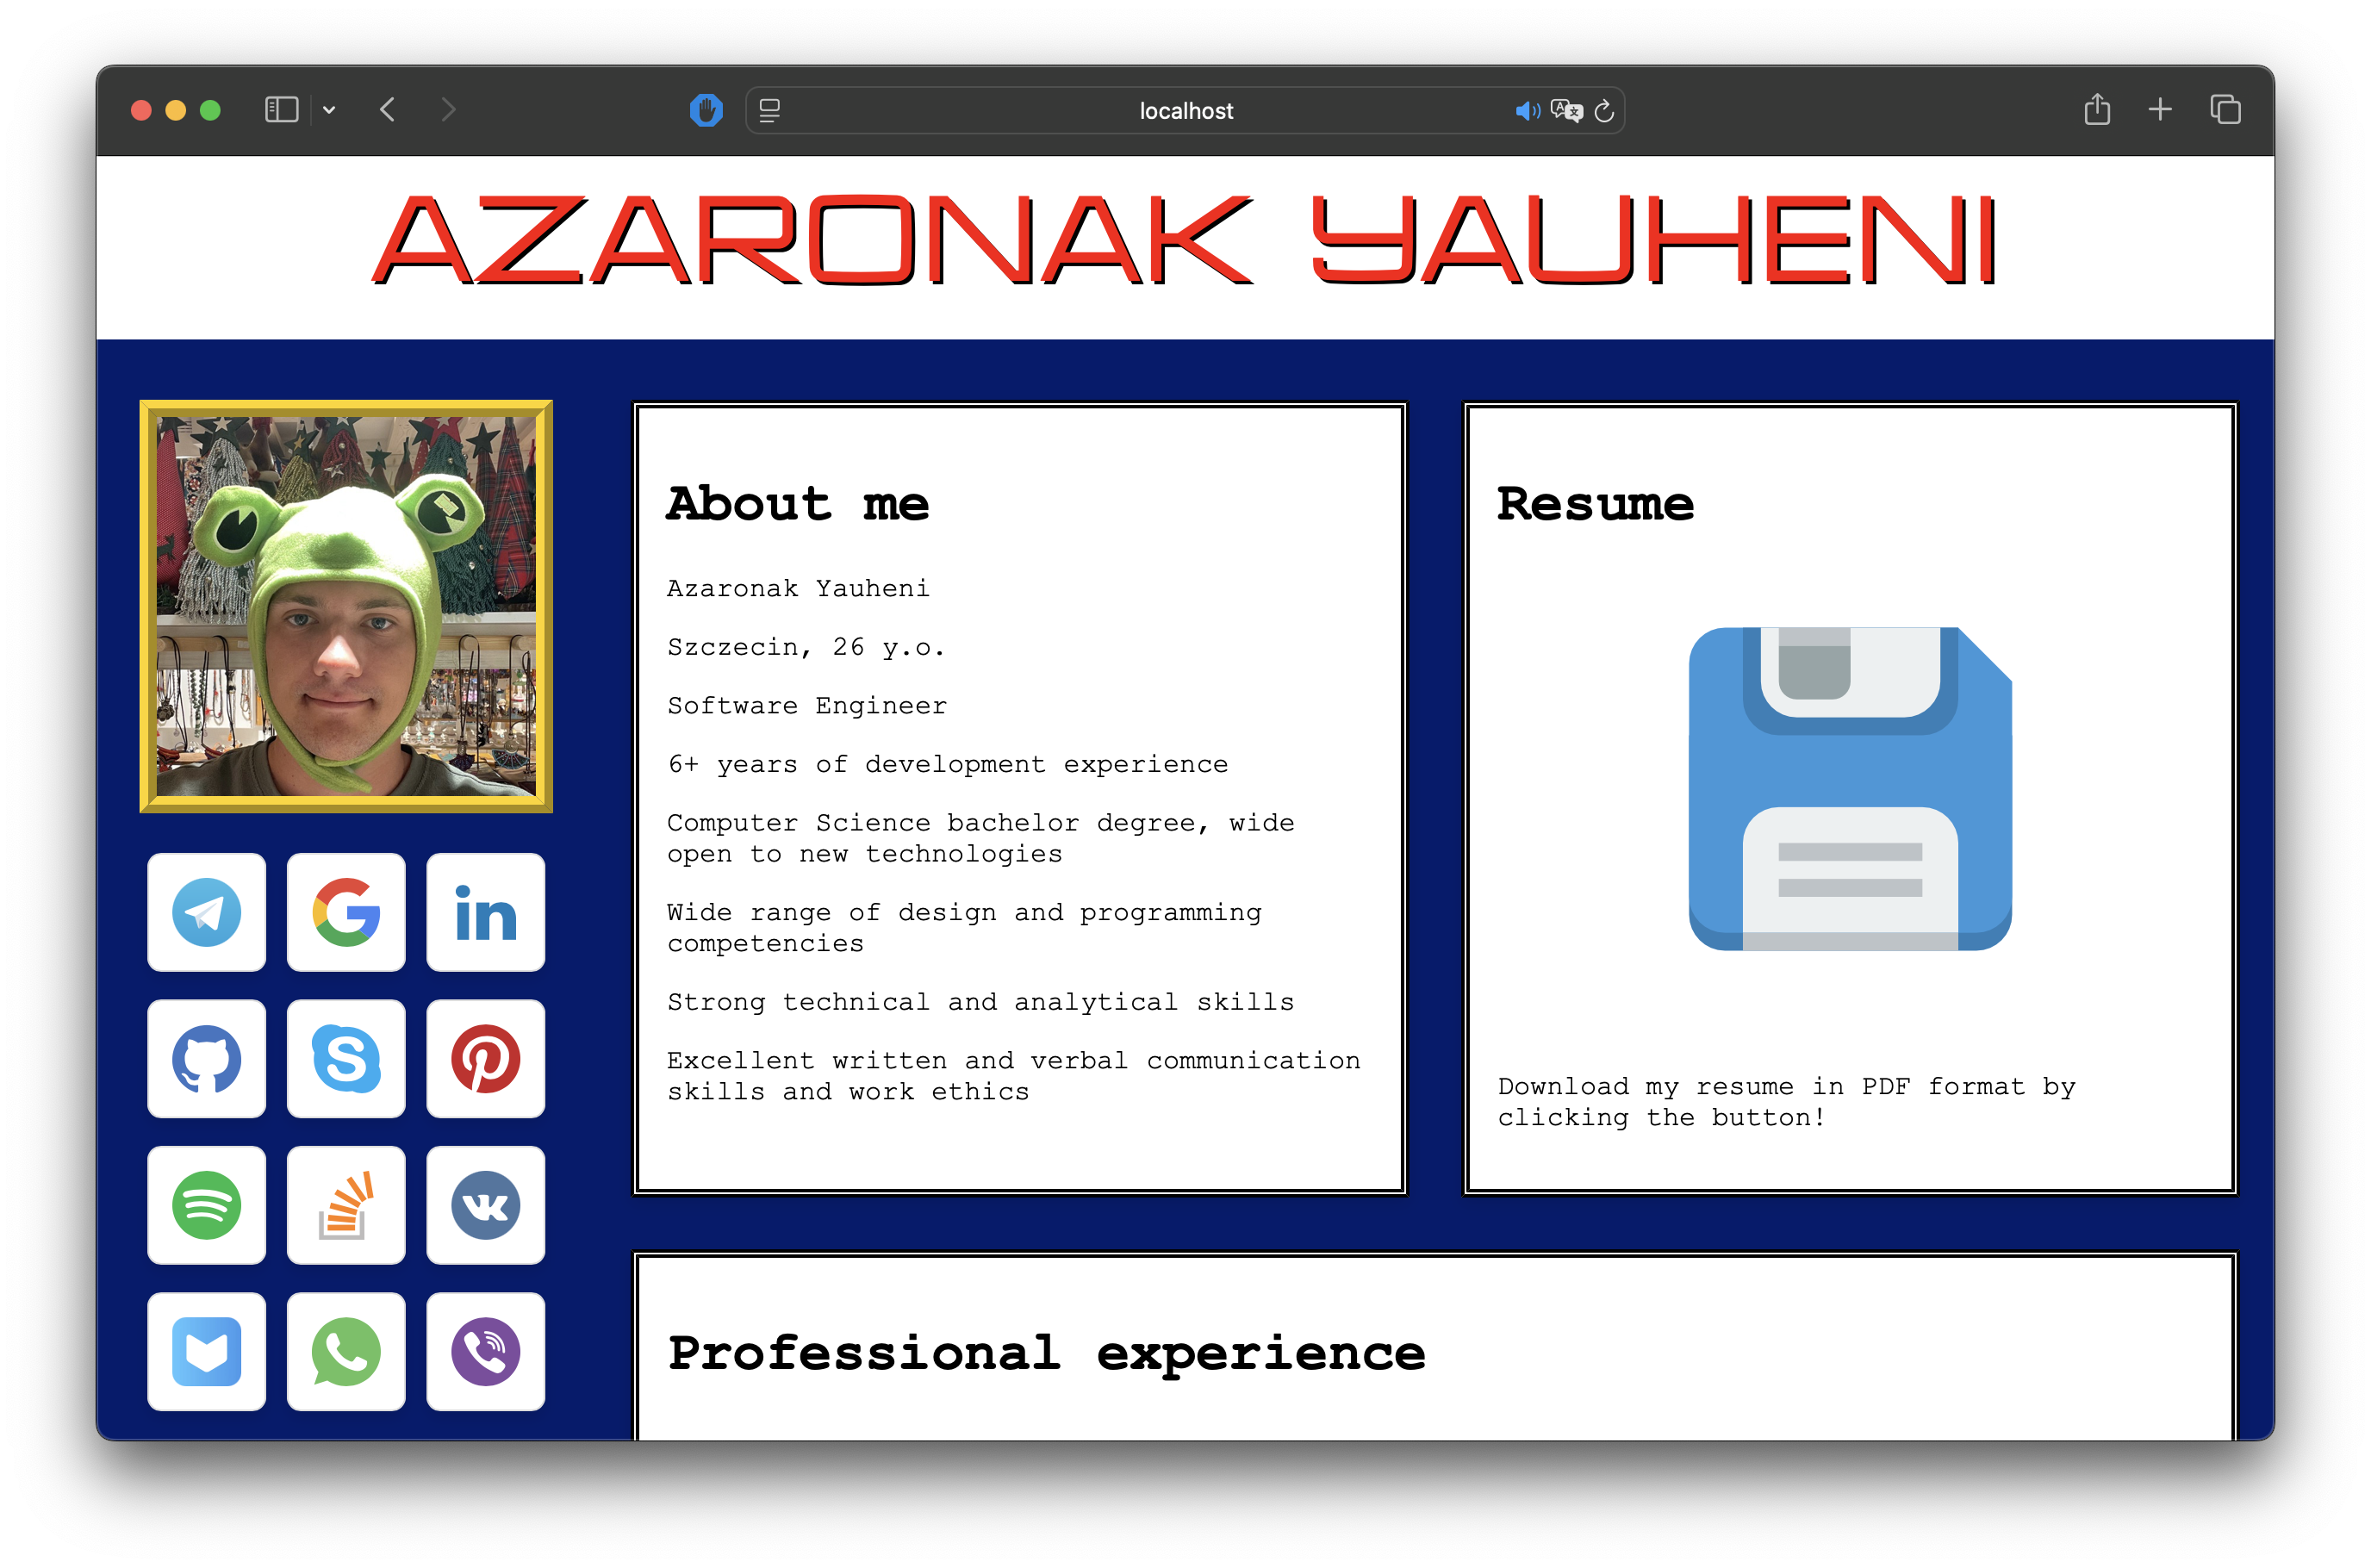Viewport: 2371px width, 1568px height.
Task: Click the WhatsApp contact icon
Action: click(x=346, y=1351)
